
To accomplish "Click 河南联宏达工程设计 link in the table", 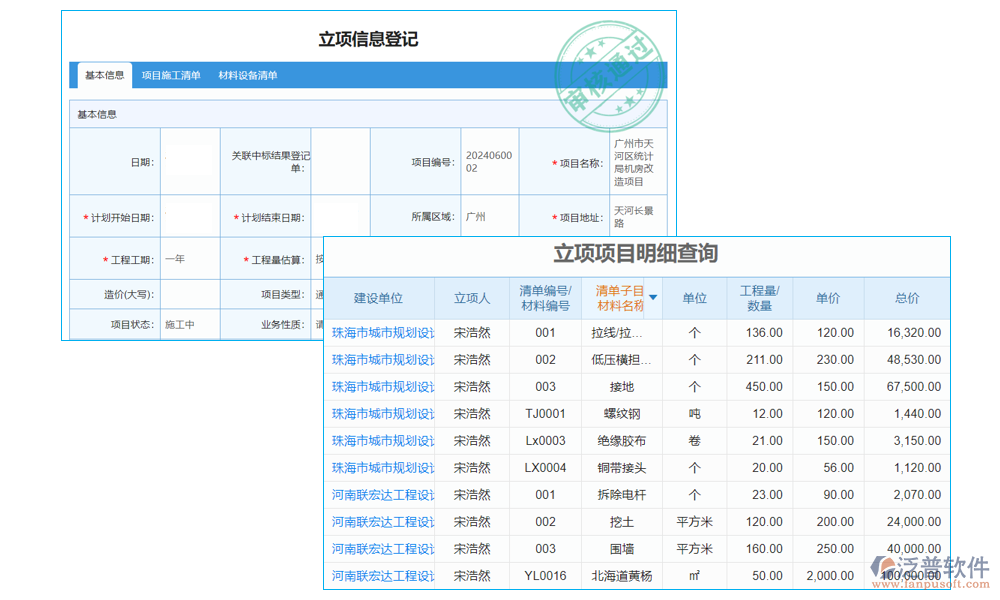I will (x=382, y=494).
